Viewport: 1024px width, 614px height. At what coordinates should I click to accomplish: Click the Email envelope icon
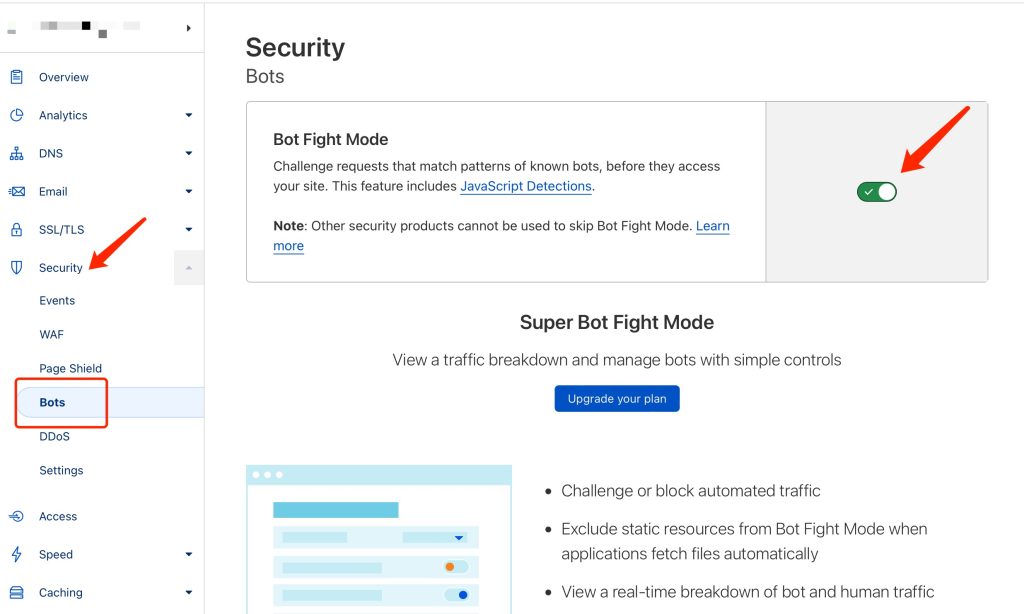[x=16, y=192]
